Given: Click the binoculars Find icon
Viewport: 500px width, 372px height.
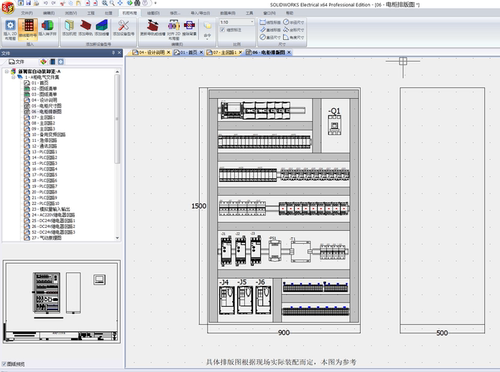Looking at the screenshot, I should click(137, 3).
